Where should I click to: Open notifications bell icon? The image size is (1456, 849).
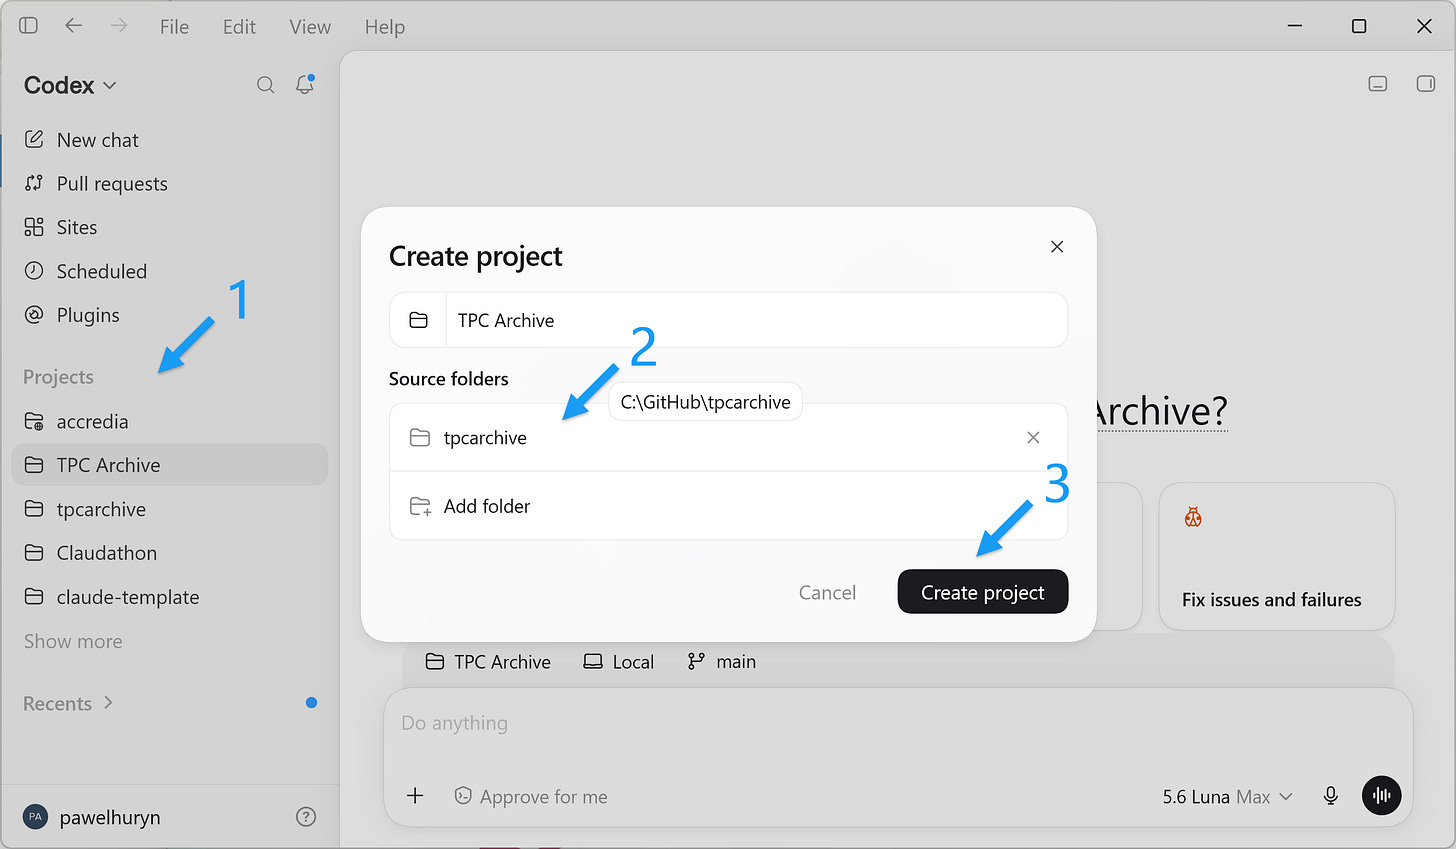click(x=305, y=85)
